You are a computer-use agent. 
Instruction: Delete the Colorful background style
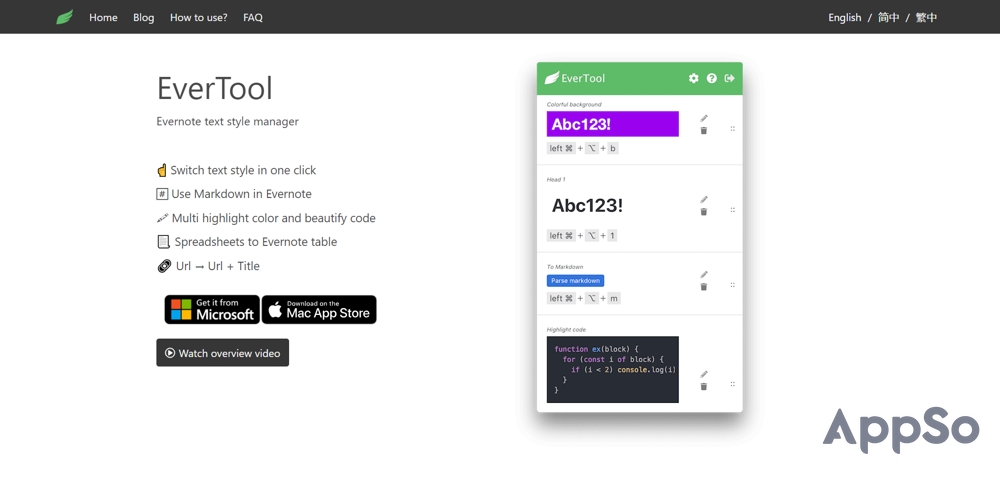[x=704, y=131]
